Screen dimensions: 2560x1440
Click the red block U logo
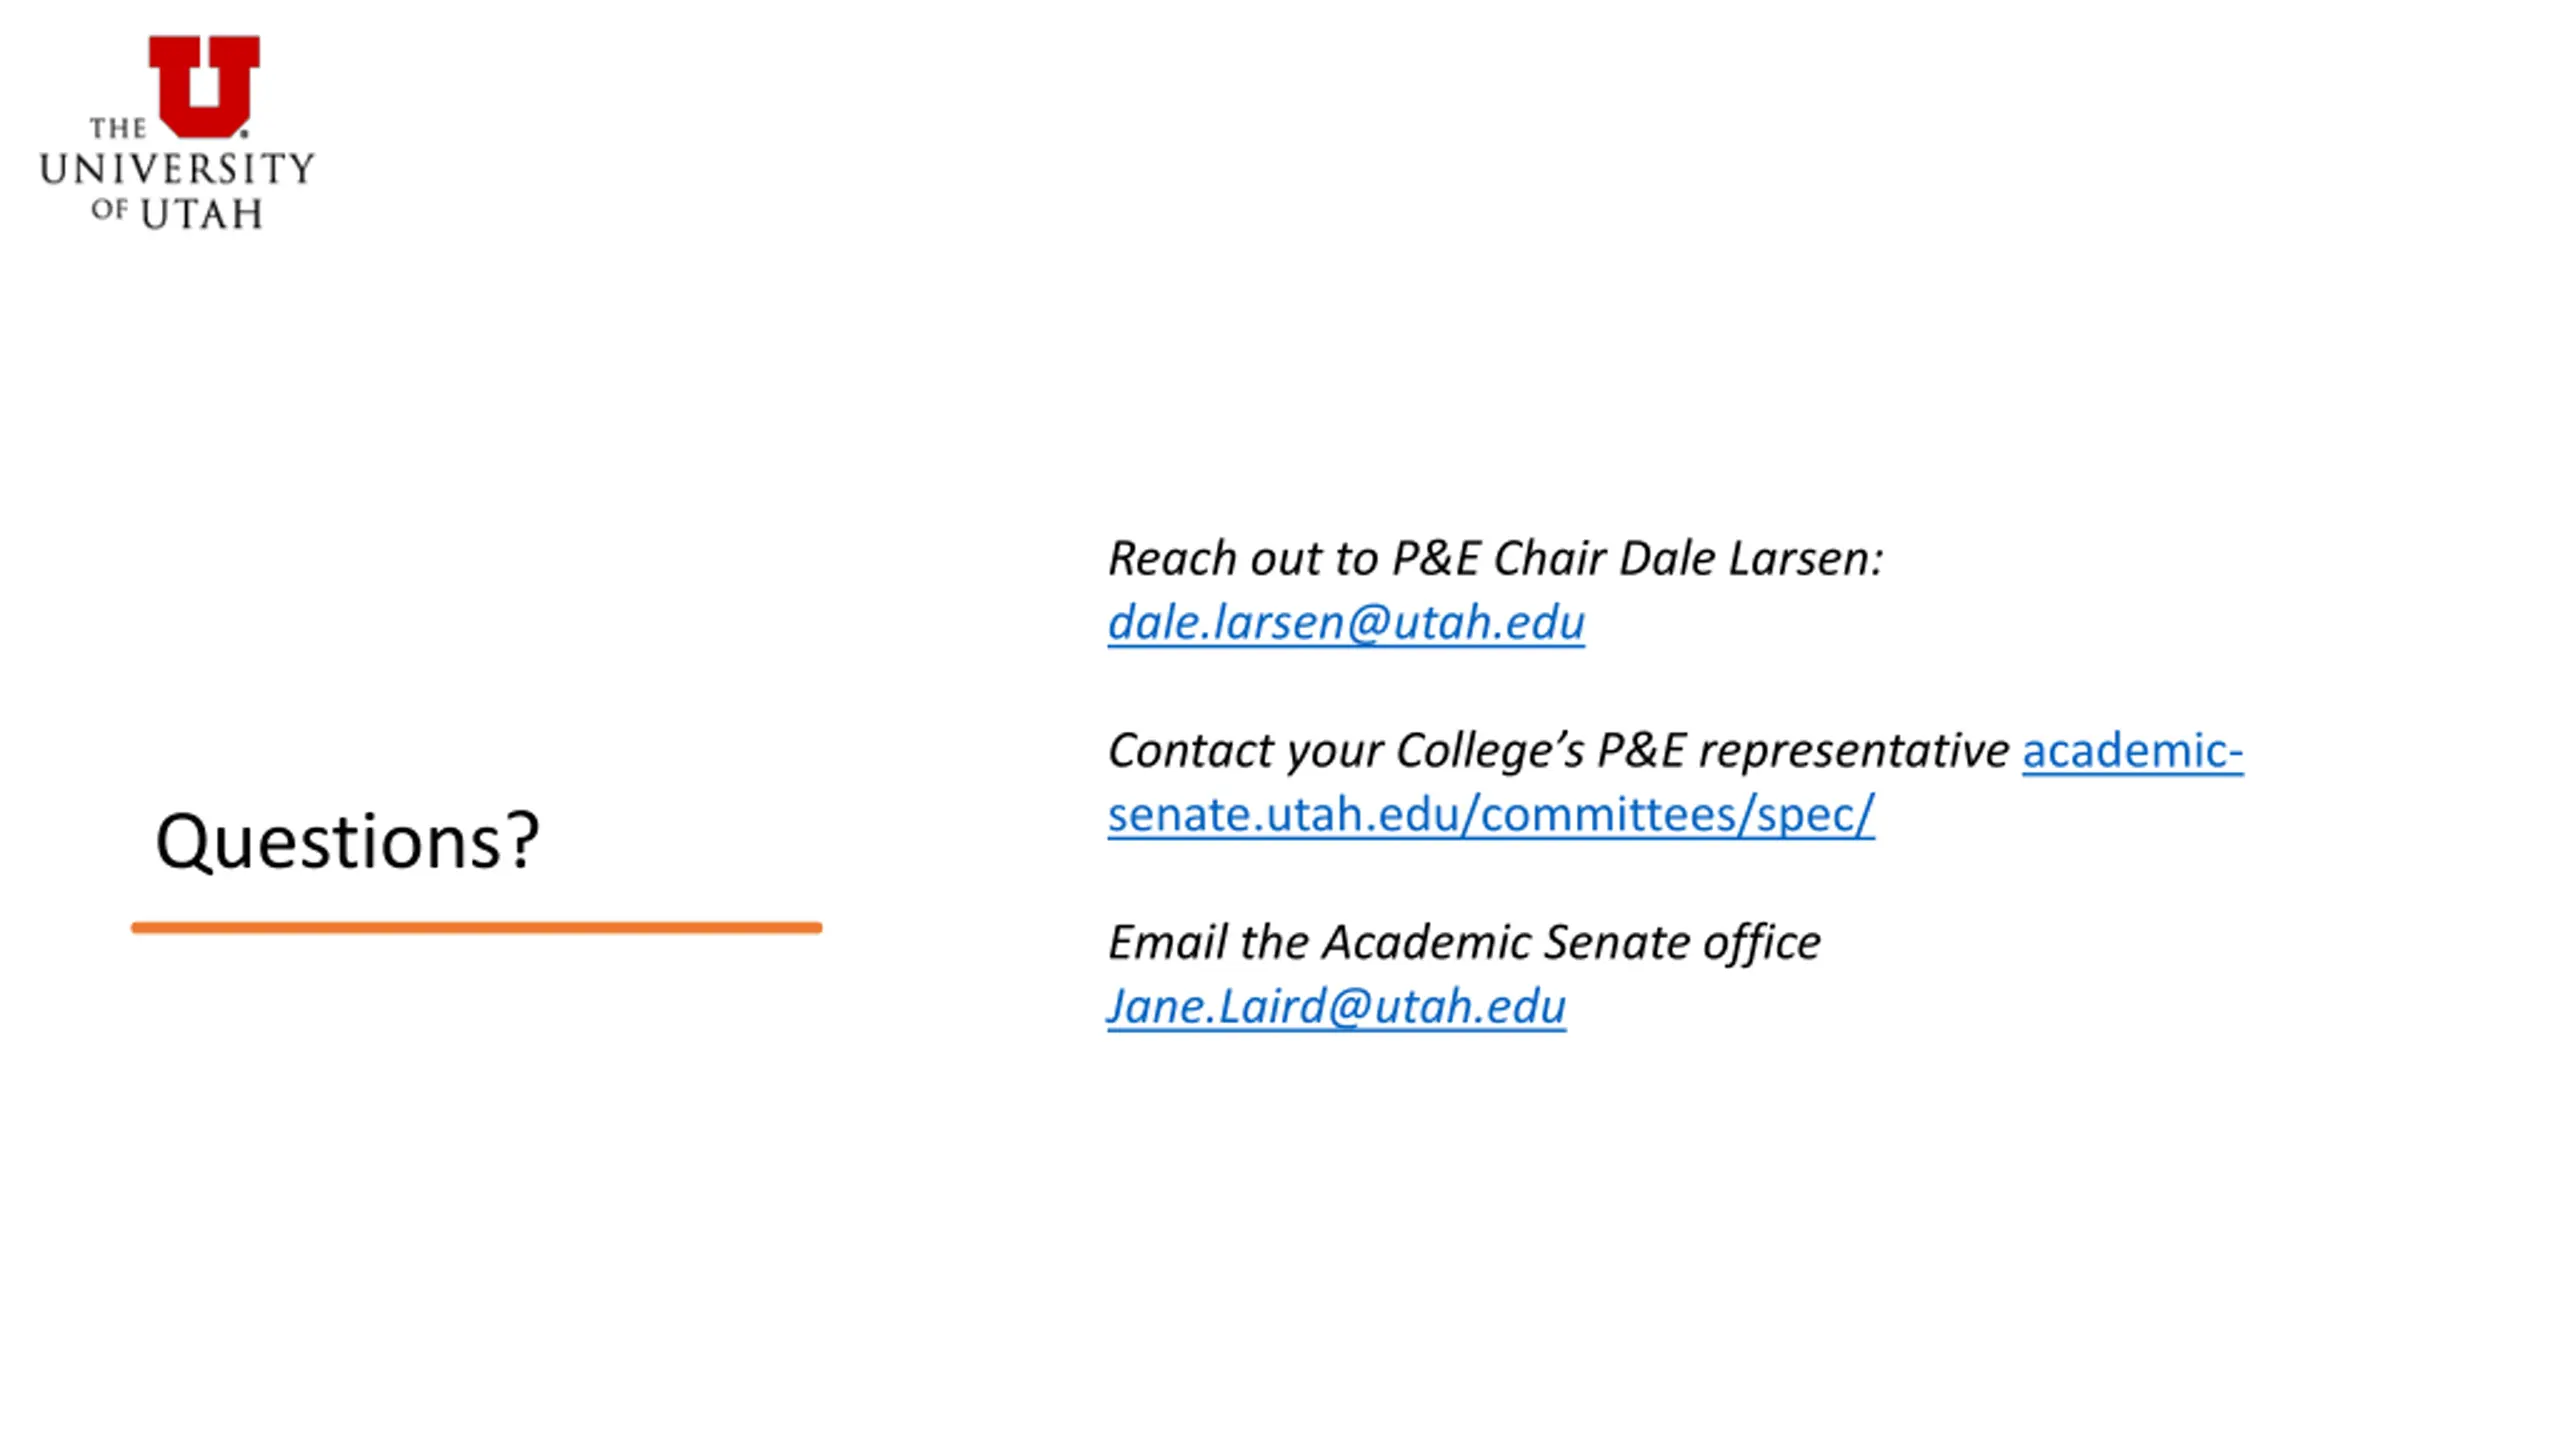[204, 86]
